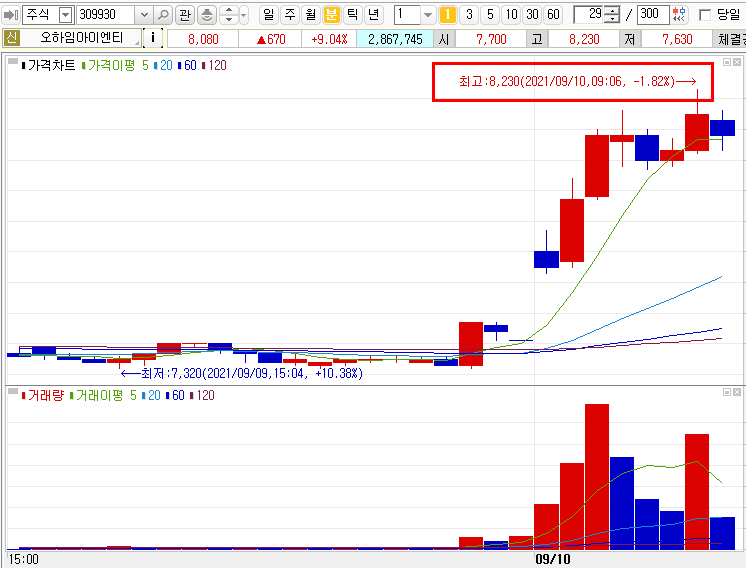
Task: Click the tallest red volume bar
Action: pos(597,477)
